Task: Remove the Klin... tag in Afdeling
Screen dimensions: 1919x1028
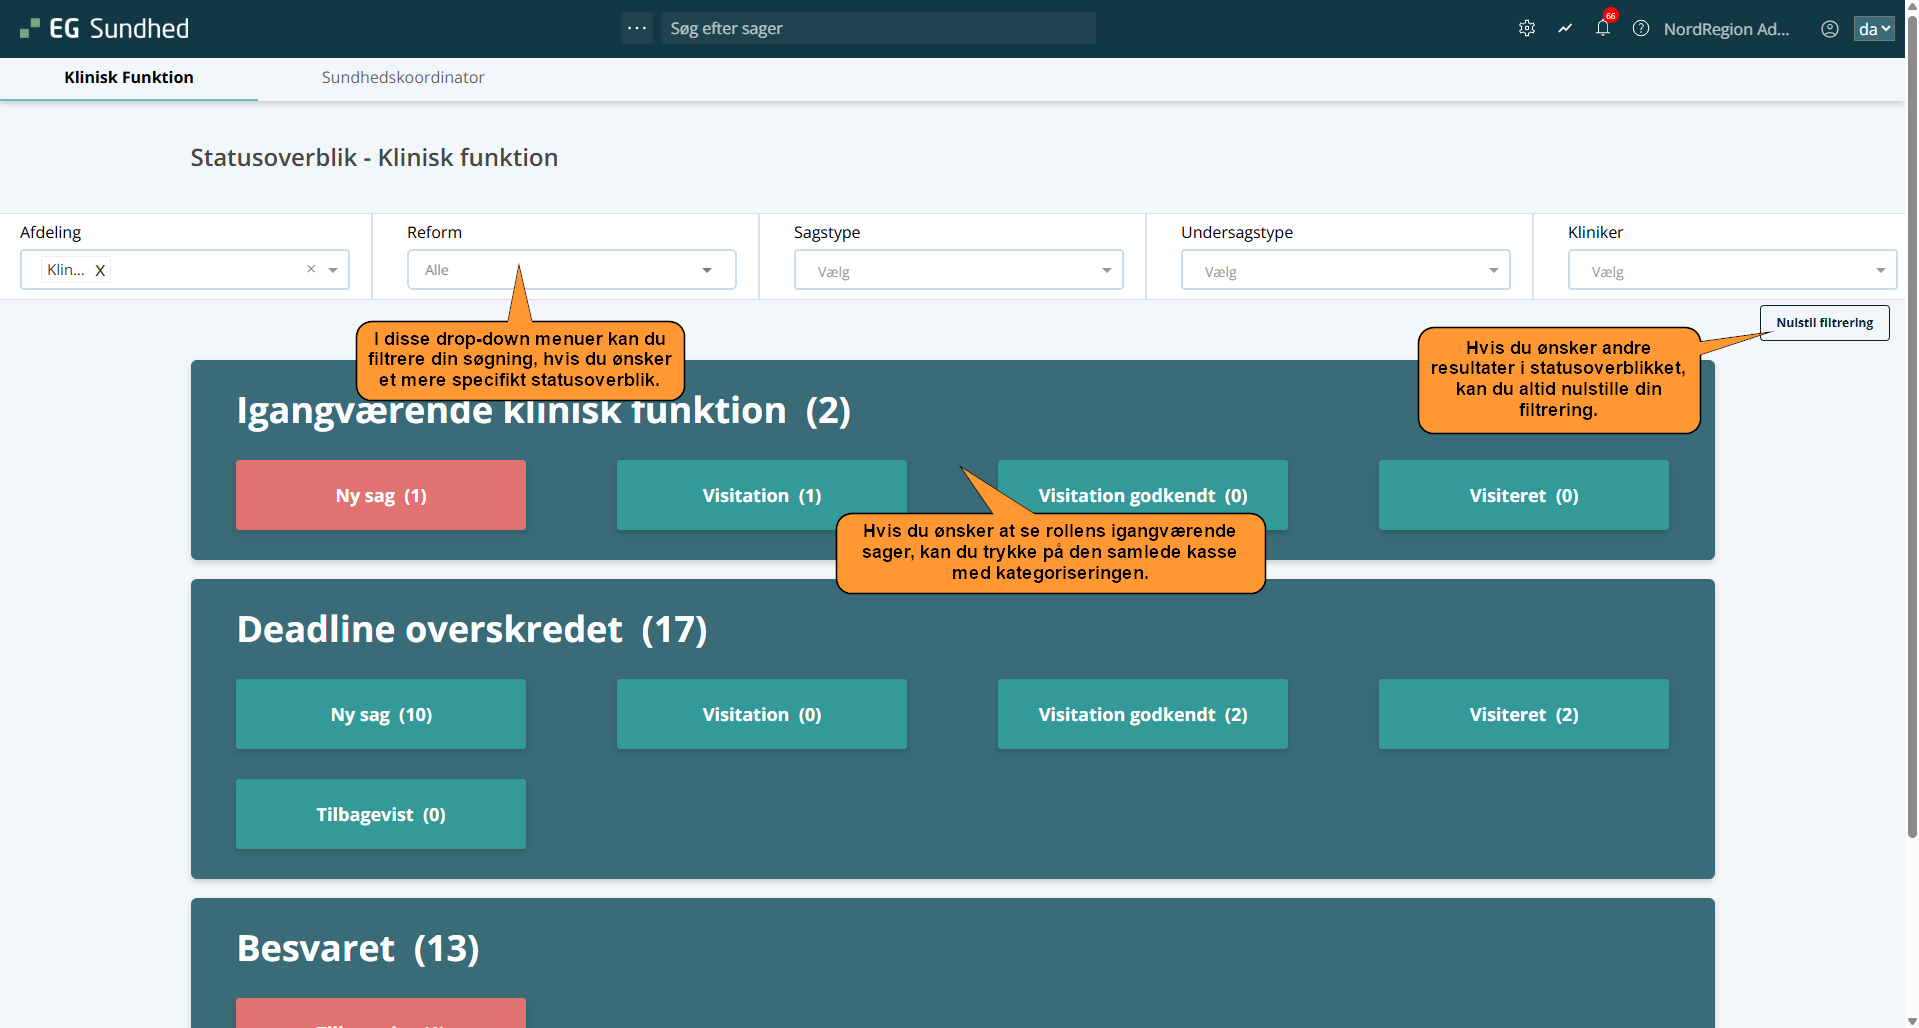Action: pyautogui.click(x=100, y=270)
